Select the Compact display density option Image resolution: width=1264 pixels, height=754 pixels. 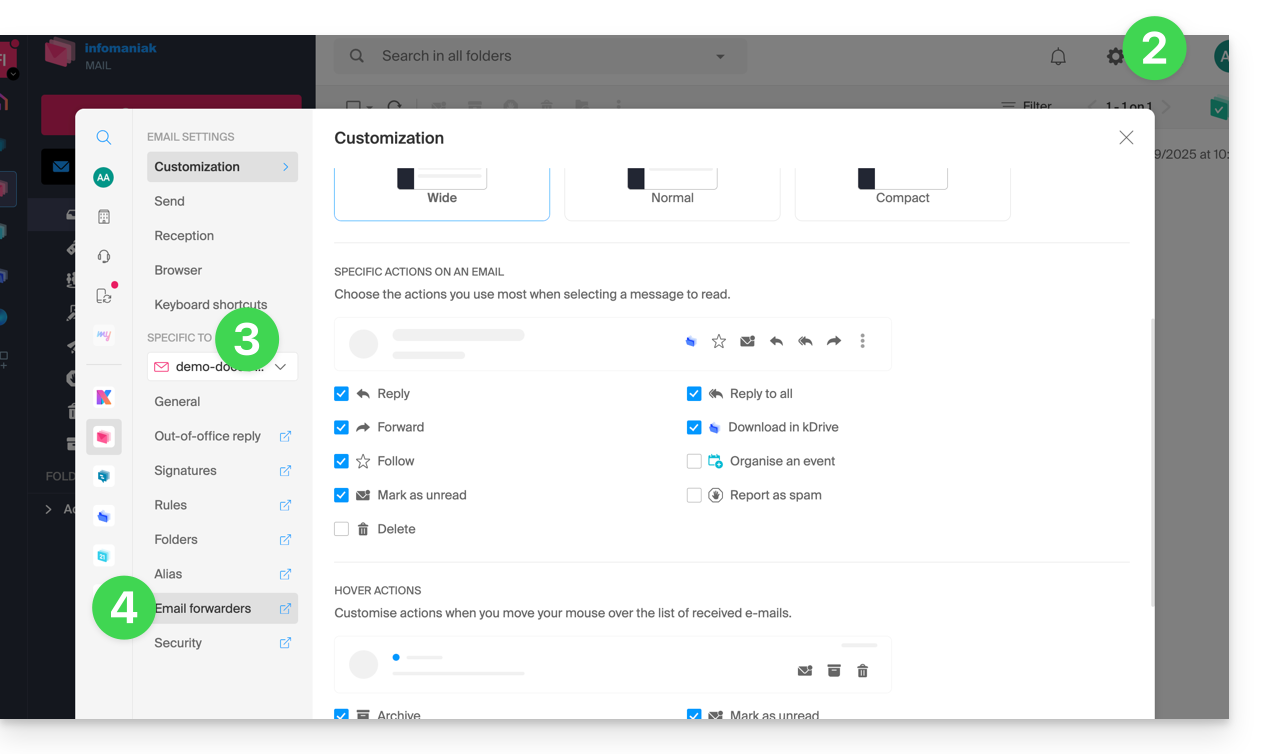tap(902, 194)
